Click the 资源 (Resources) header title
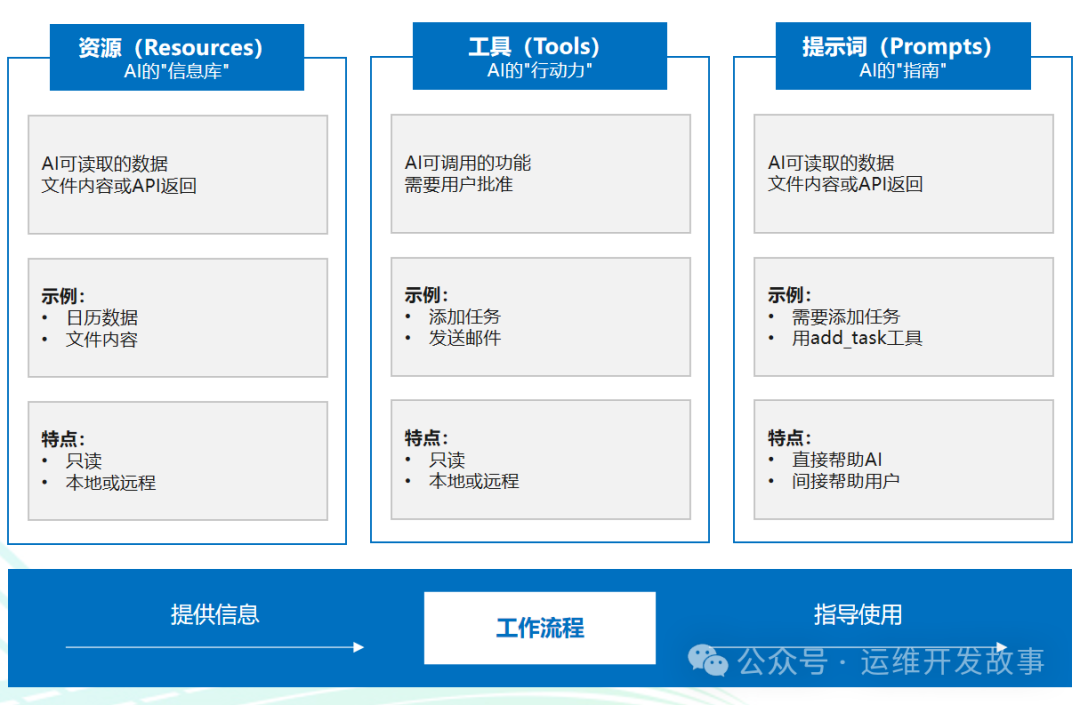 [171, 48]
